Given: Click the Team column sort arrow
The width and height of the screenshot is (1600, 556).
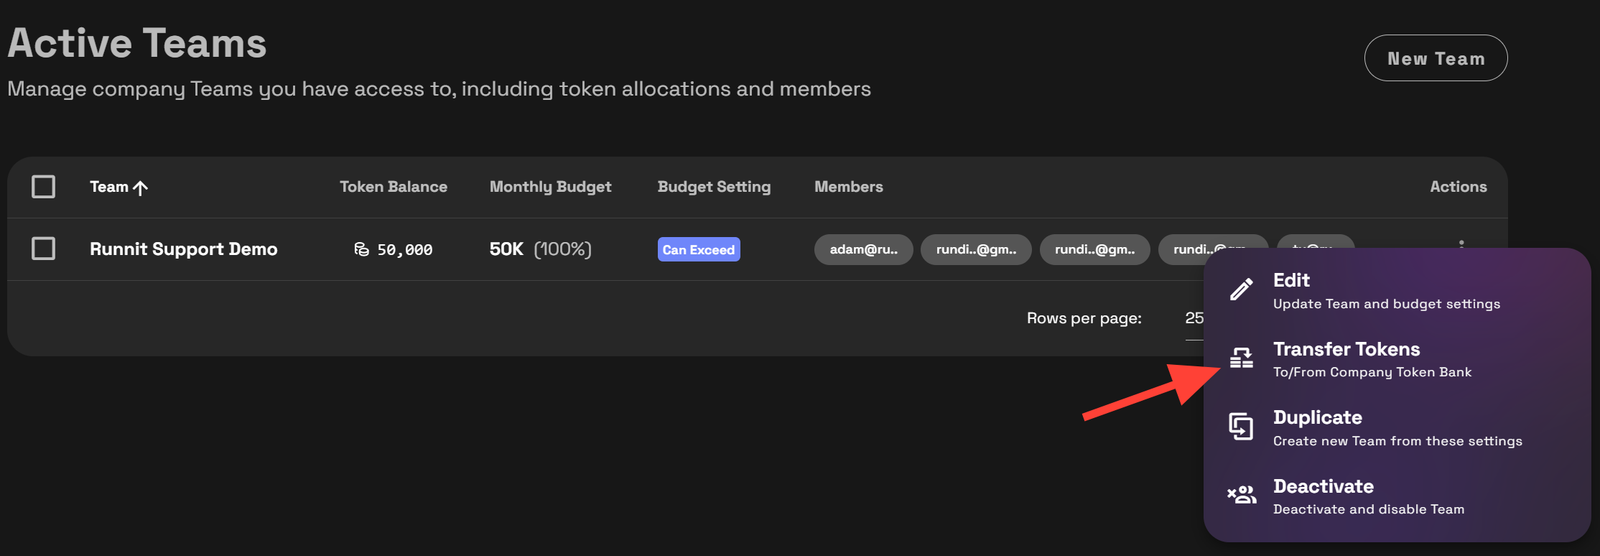Looking at the screenshot, I should (141, 187).
